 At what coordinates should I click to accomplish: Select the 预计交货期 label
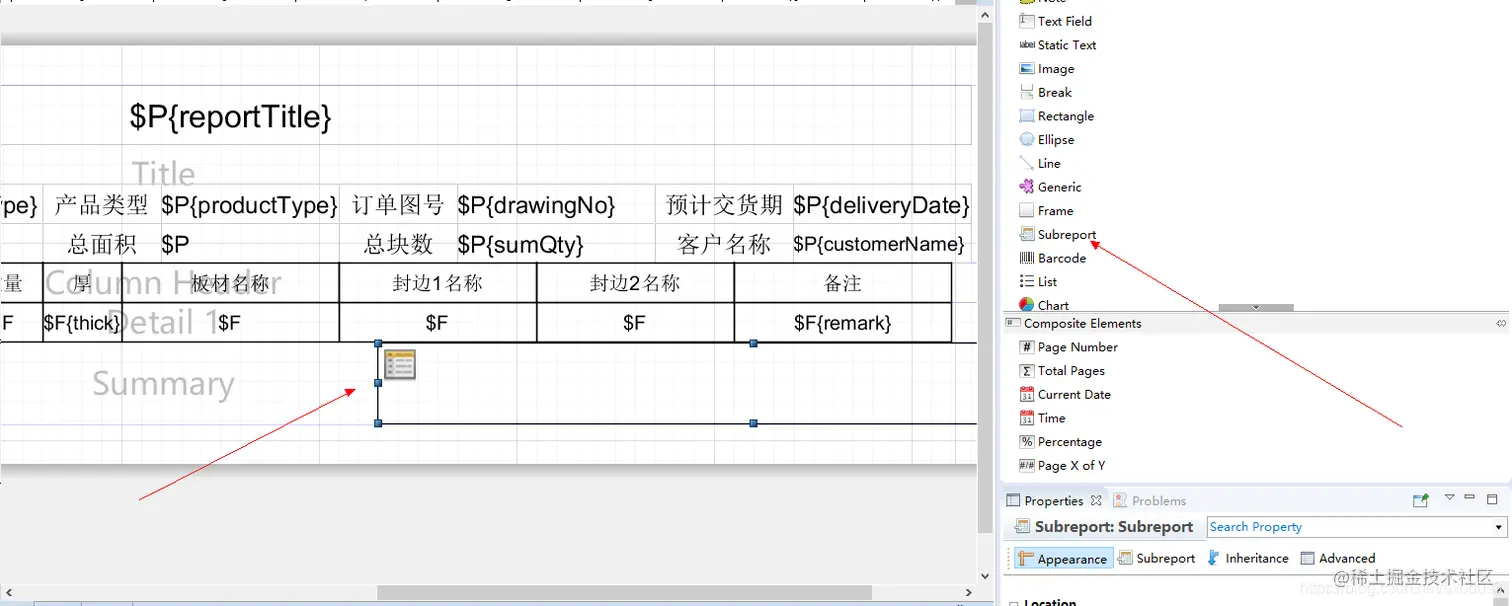(x=724, y=205)
